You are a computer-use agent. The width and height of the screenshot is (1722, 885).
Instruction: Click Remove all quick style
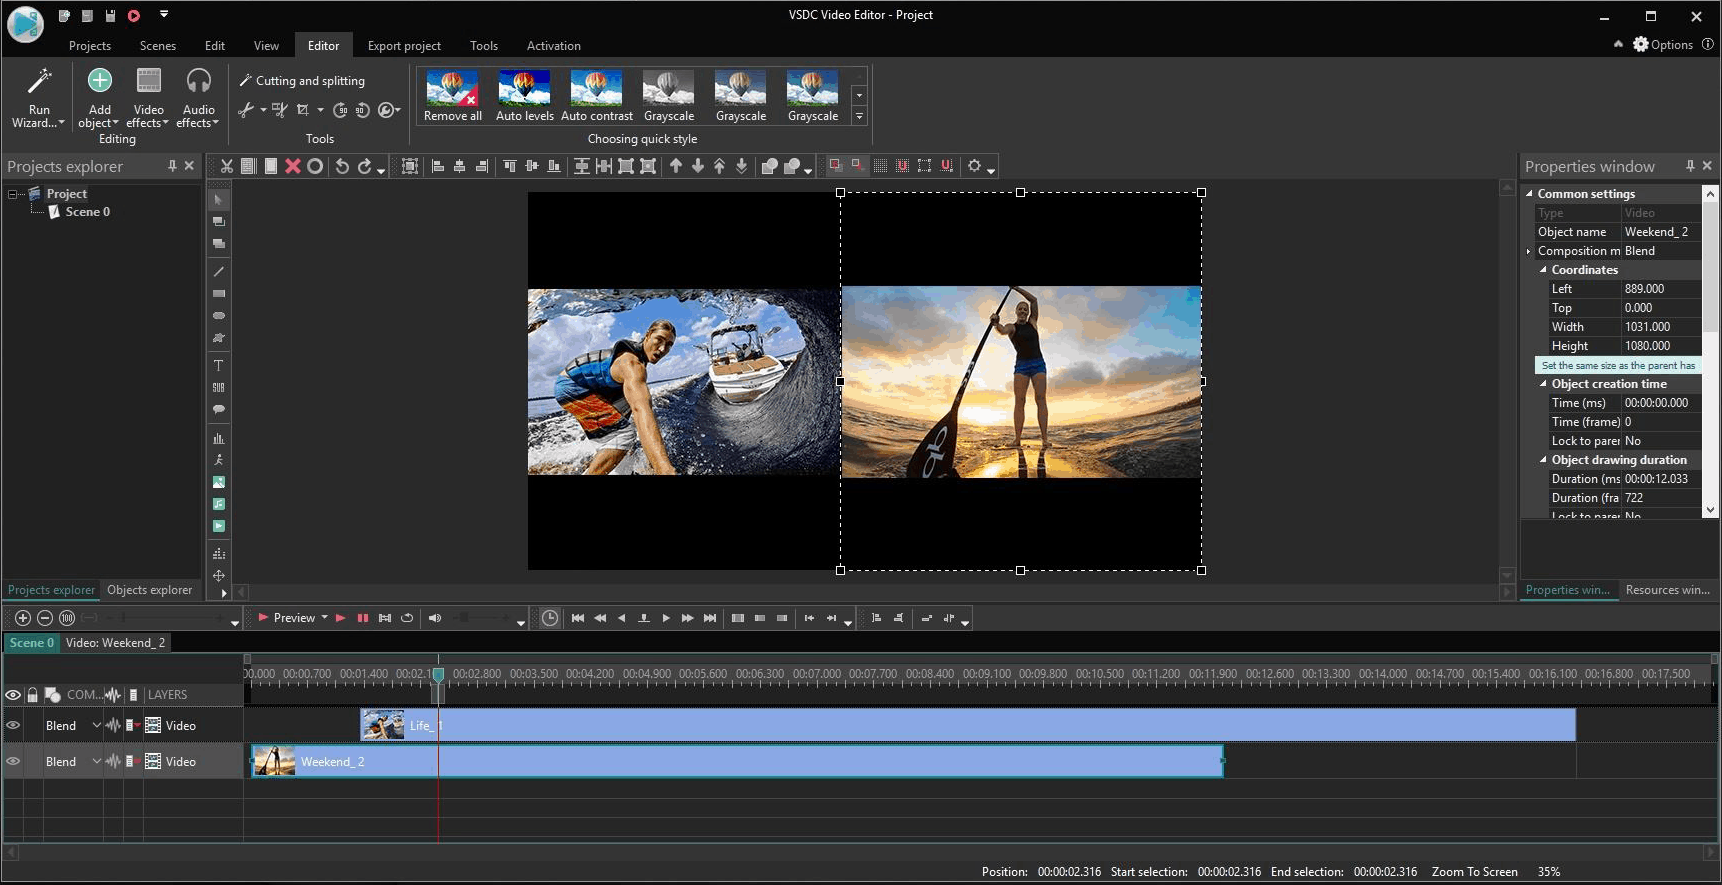(x=452, y=96)
